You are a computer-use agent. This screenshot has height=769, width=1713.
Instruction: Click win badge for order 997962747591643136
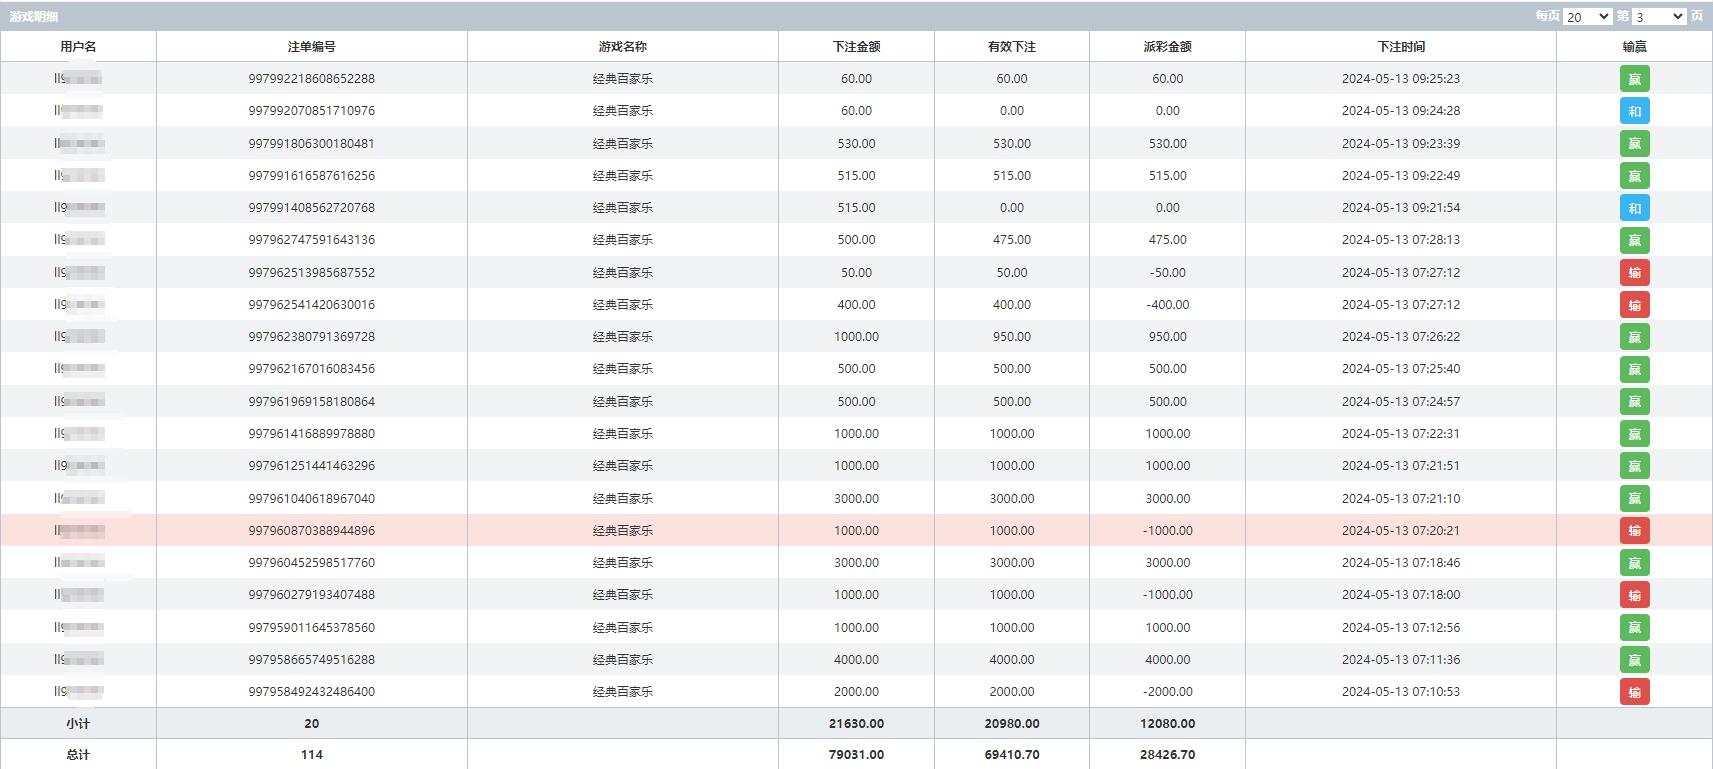[1634, 240]
